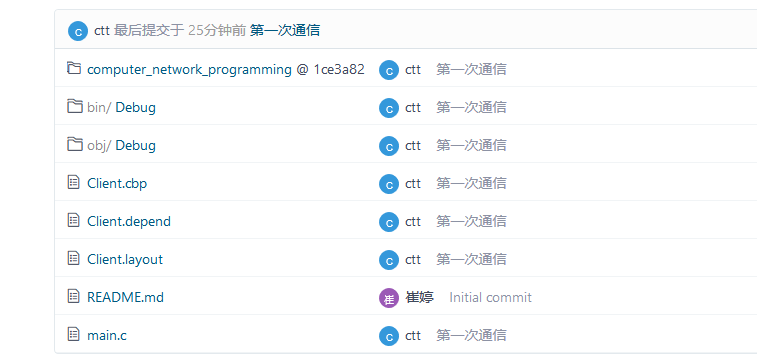Open 第一次通信 commit in main.c row
This screenshot has width=757, height=361.
click(x=471, y=336)
